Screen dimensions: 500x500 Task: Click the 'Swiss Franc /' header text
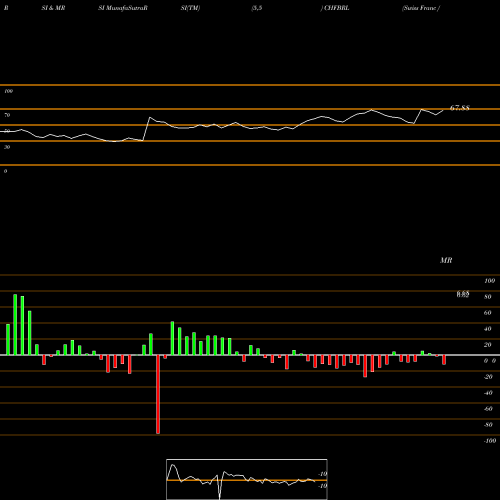(421, 8)
